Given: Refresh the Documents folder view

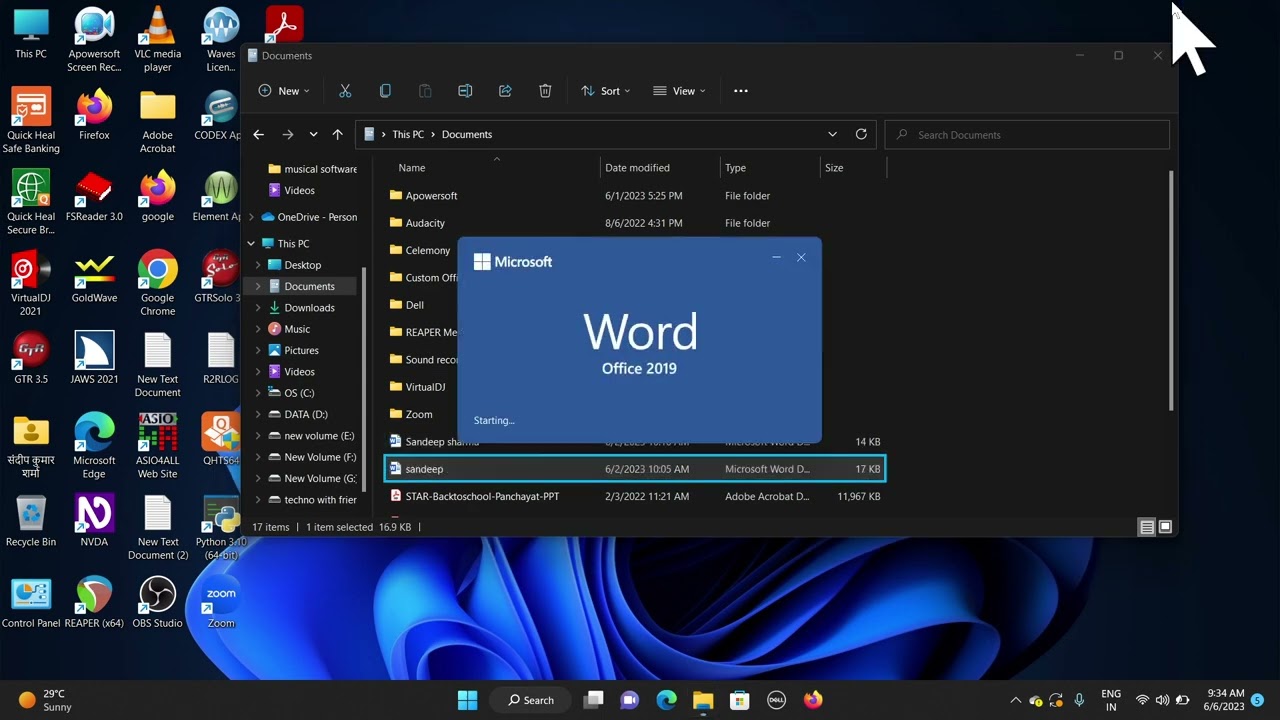Looking at the screenshot, I should click(861, 134).
